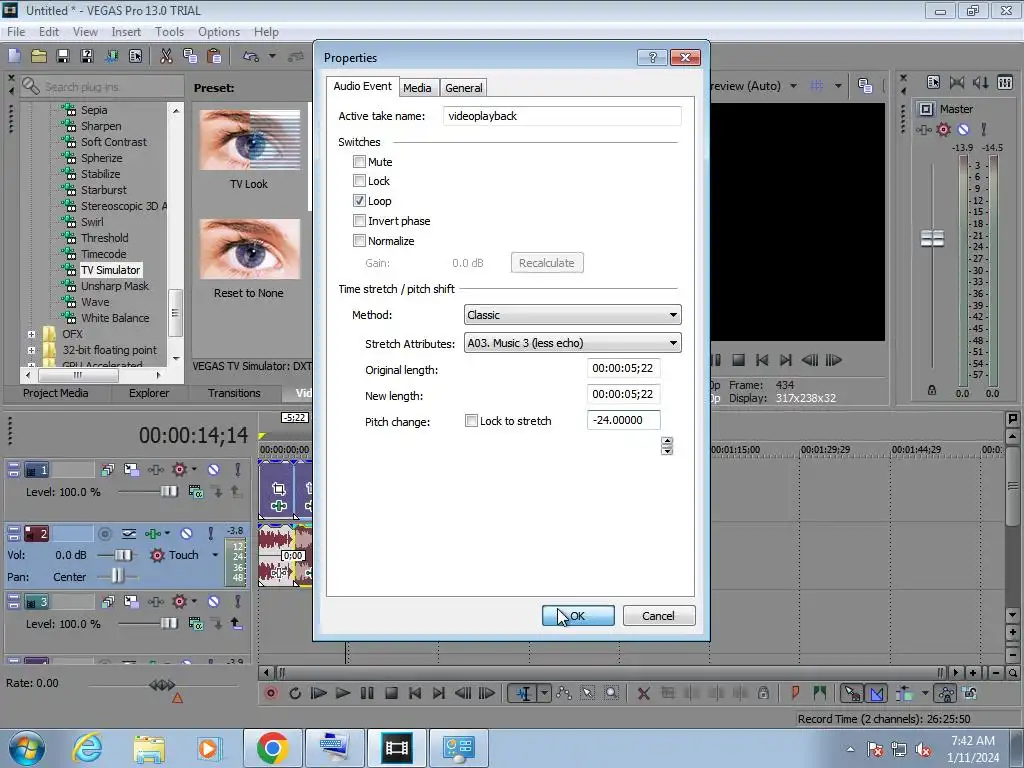Image resolution: width=1024 pixels, height=768 pixels.
Task: Switch to the Transitions tab
Action: click(234, 393)
